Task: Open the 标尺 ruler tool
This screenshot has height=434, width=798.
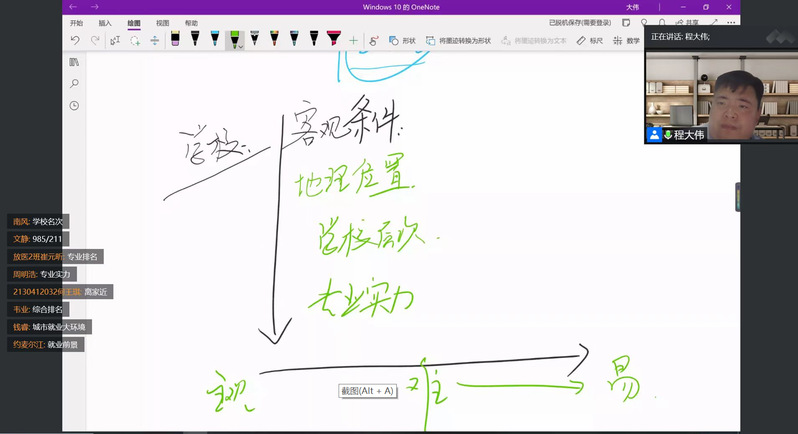Action: click(x=589, y=41)
